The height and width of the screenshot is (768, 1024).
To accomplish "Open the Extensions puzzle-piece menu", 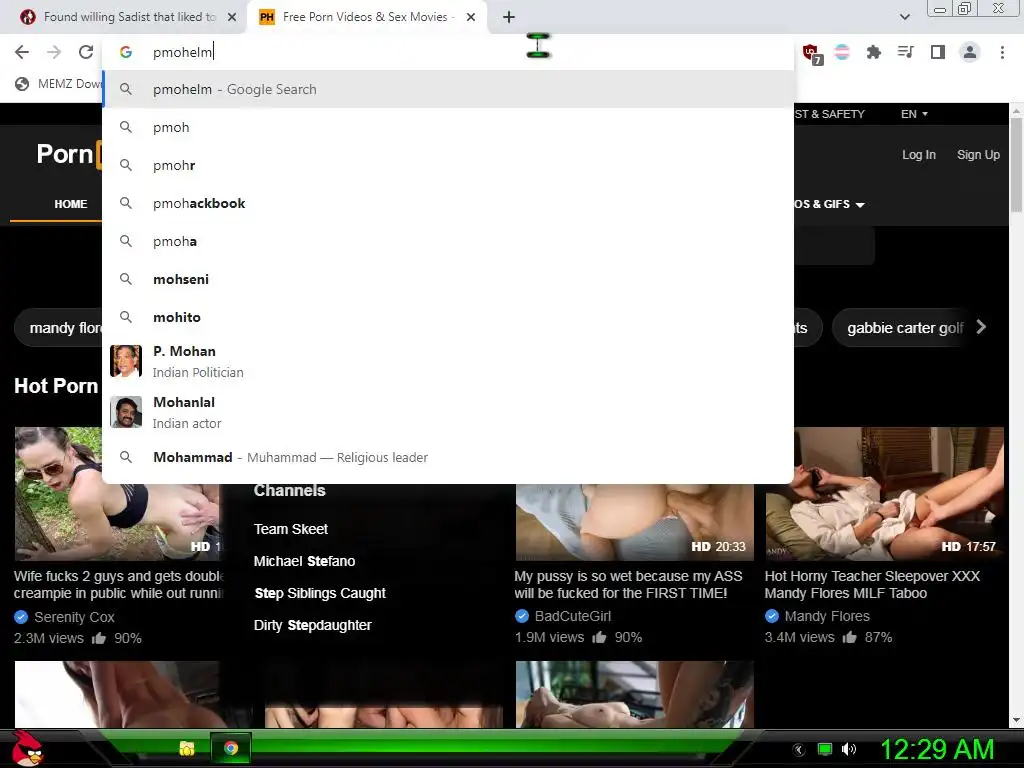I will tap(873, 52).
